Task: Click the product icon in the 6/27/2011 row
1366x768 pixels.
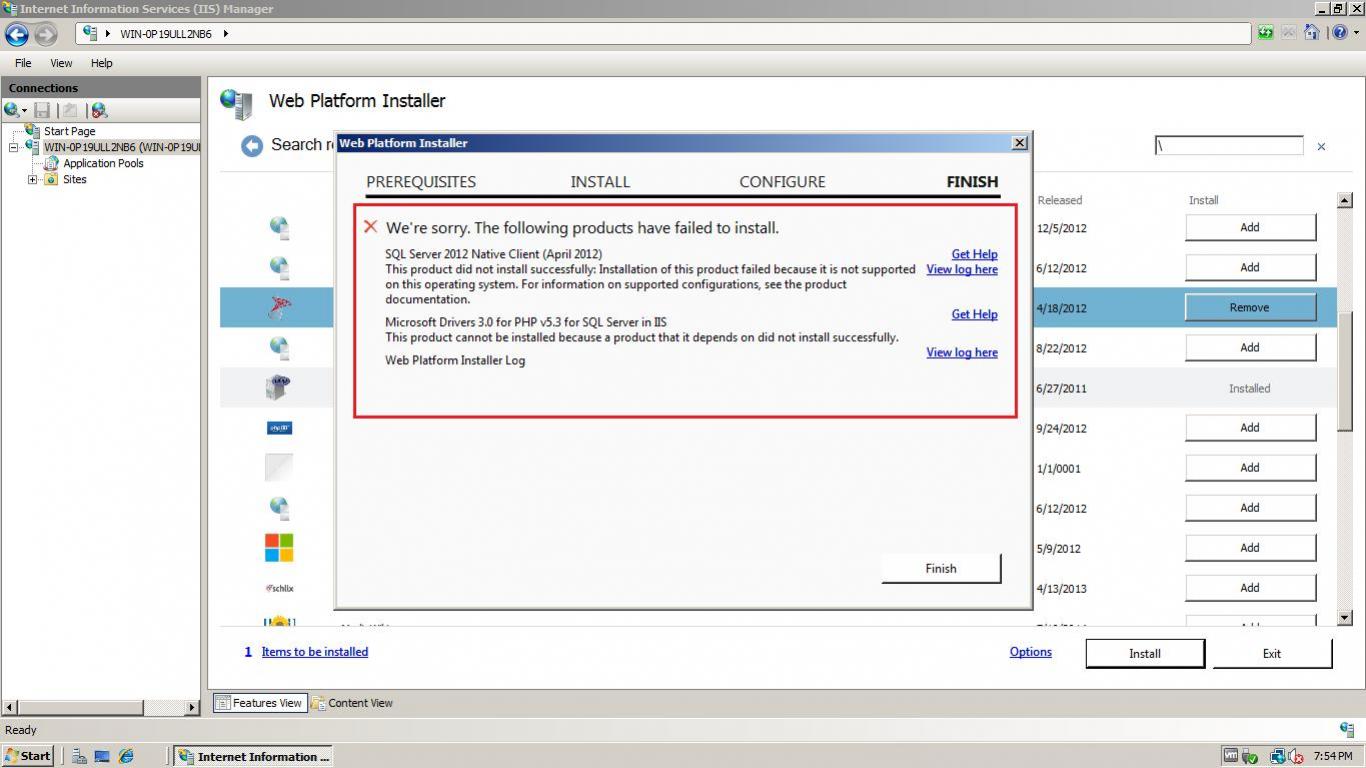Action: [279, 388]
